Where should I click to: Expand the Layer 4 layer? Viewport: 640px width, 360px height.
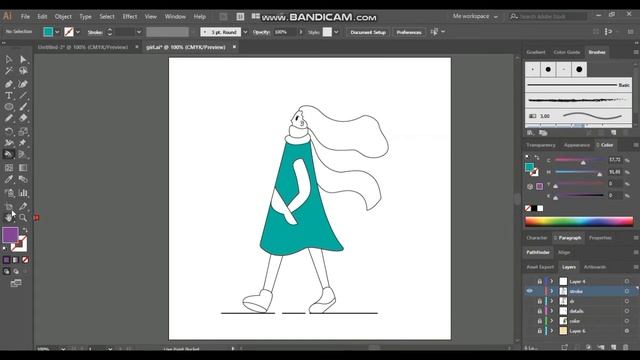pyautogui.click(x=551, y=281)
